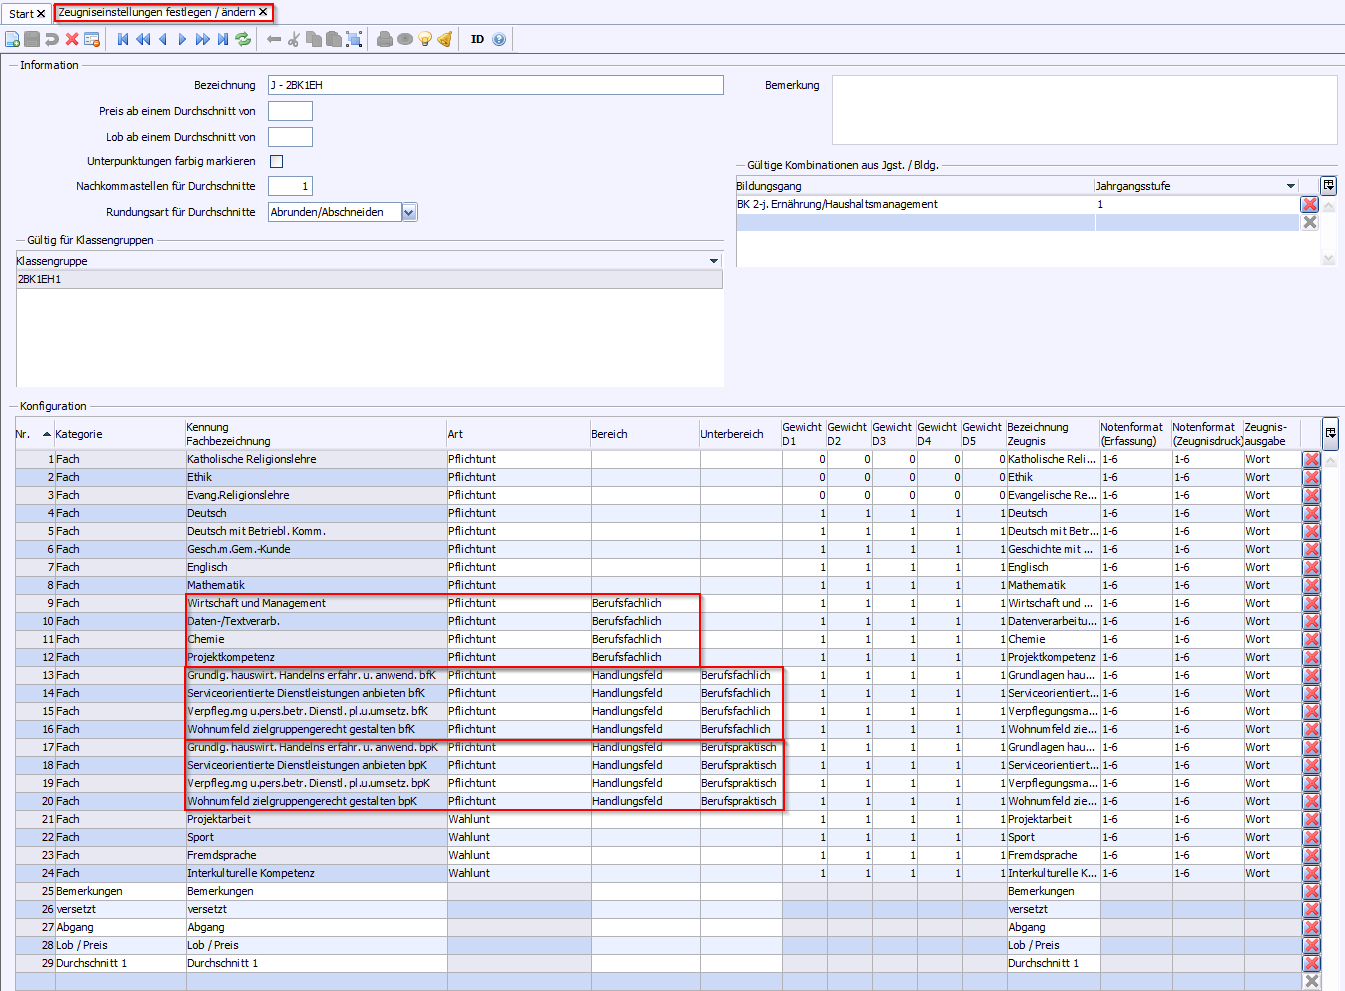Click the Undo arrow toolbar icon
This screenshot has width=1345, height=991.
52,39
